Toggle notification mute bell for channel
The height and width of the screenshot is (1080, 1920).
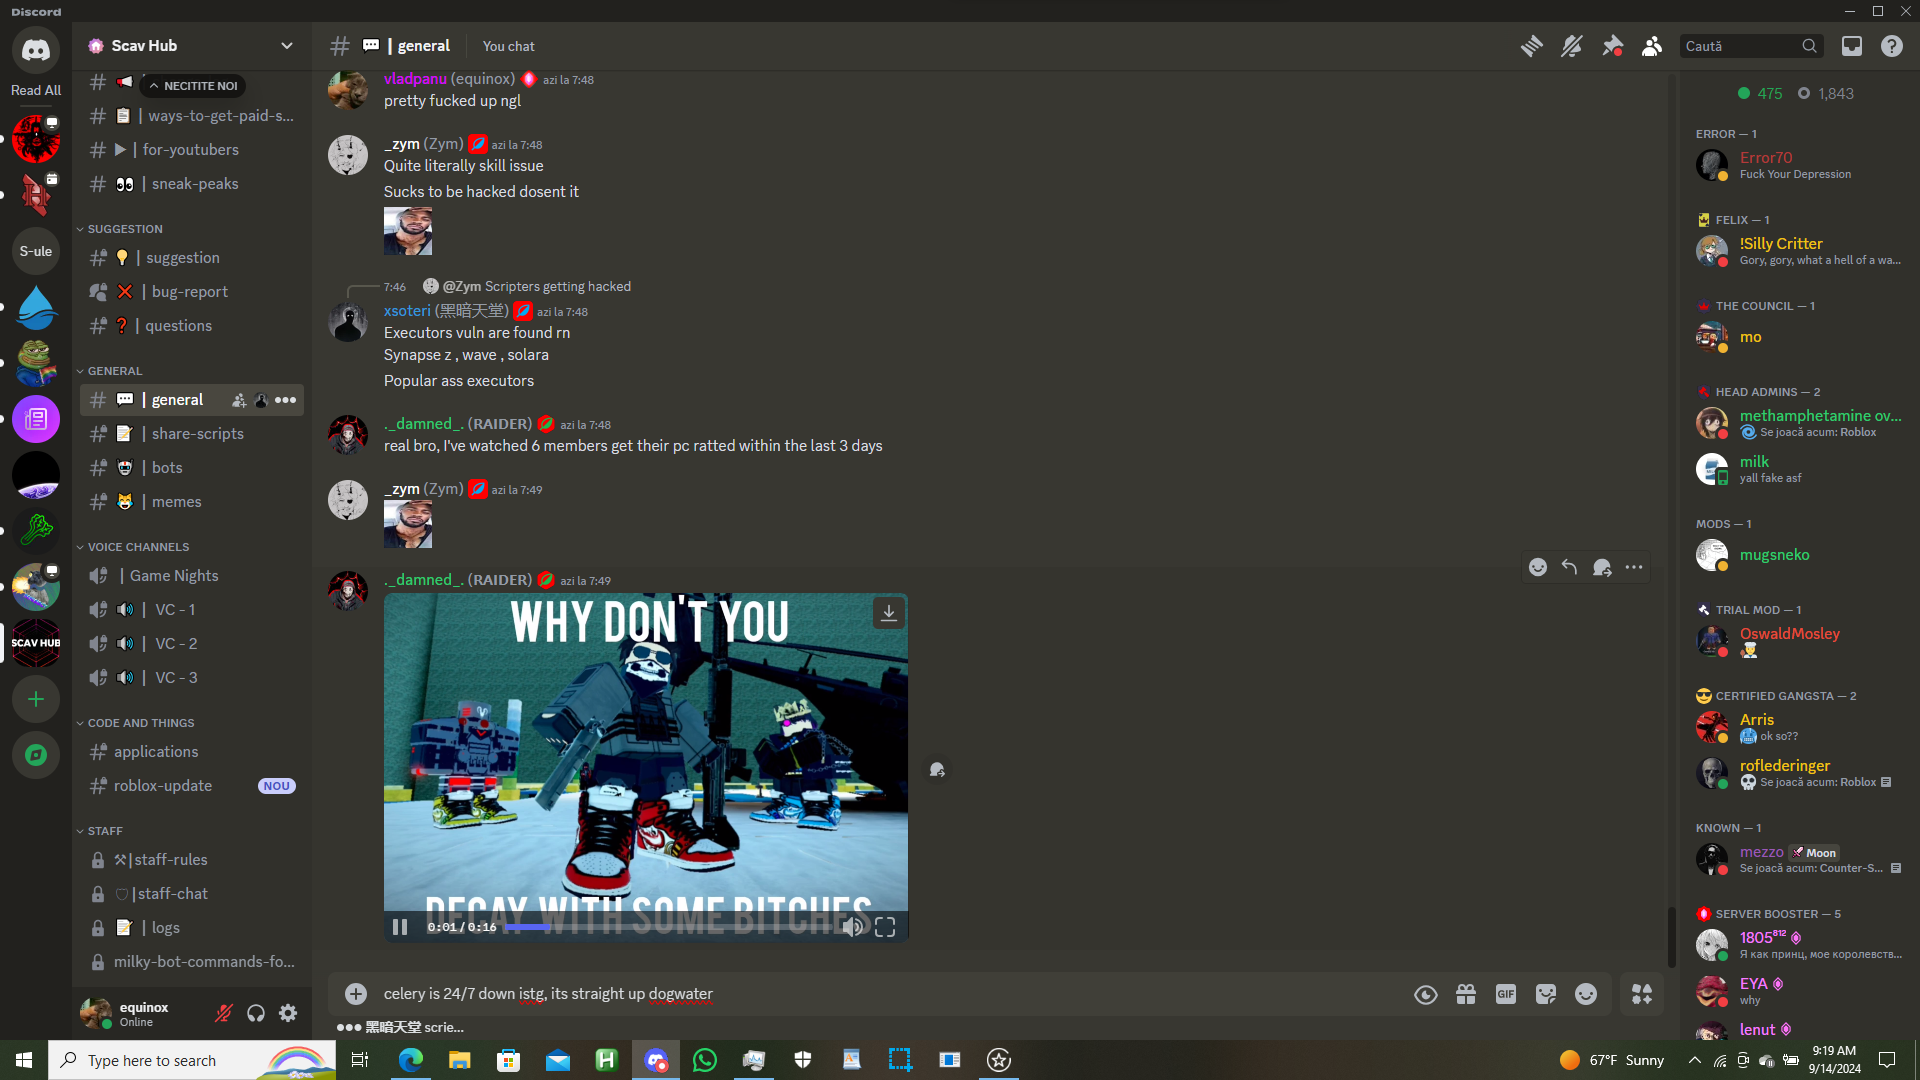(1572, 46)
